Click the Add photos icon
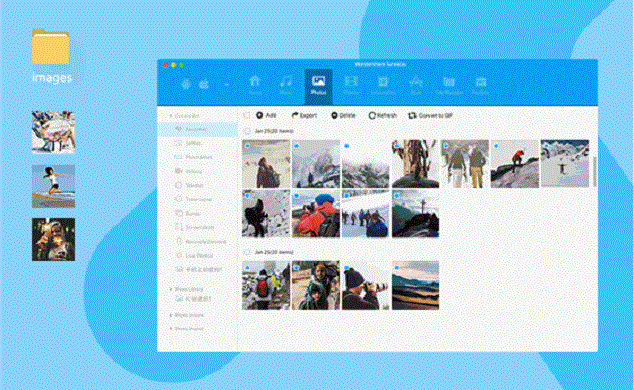Screen dimensions: 634x390 point(260,116)
